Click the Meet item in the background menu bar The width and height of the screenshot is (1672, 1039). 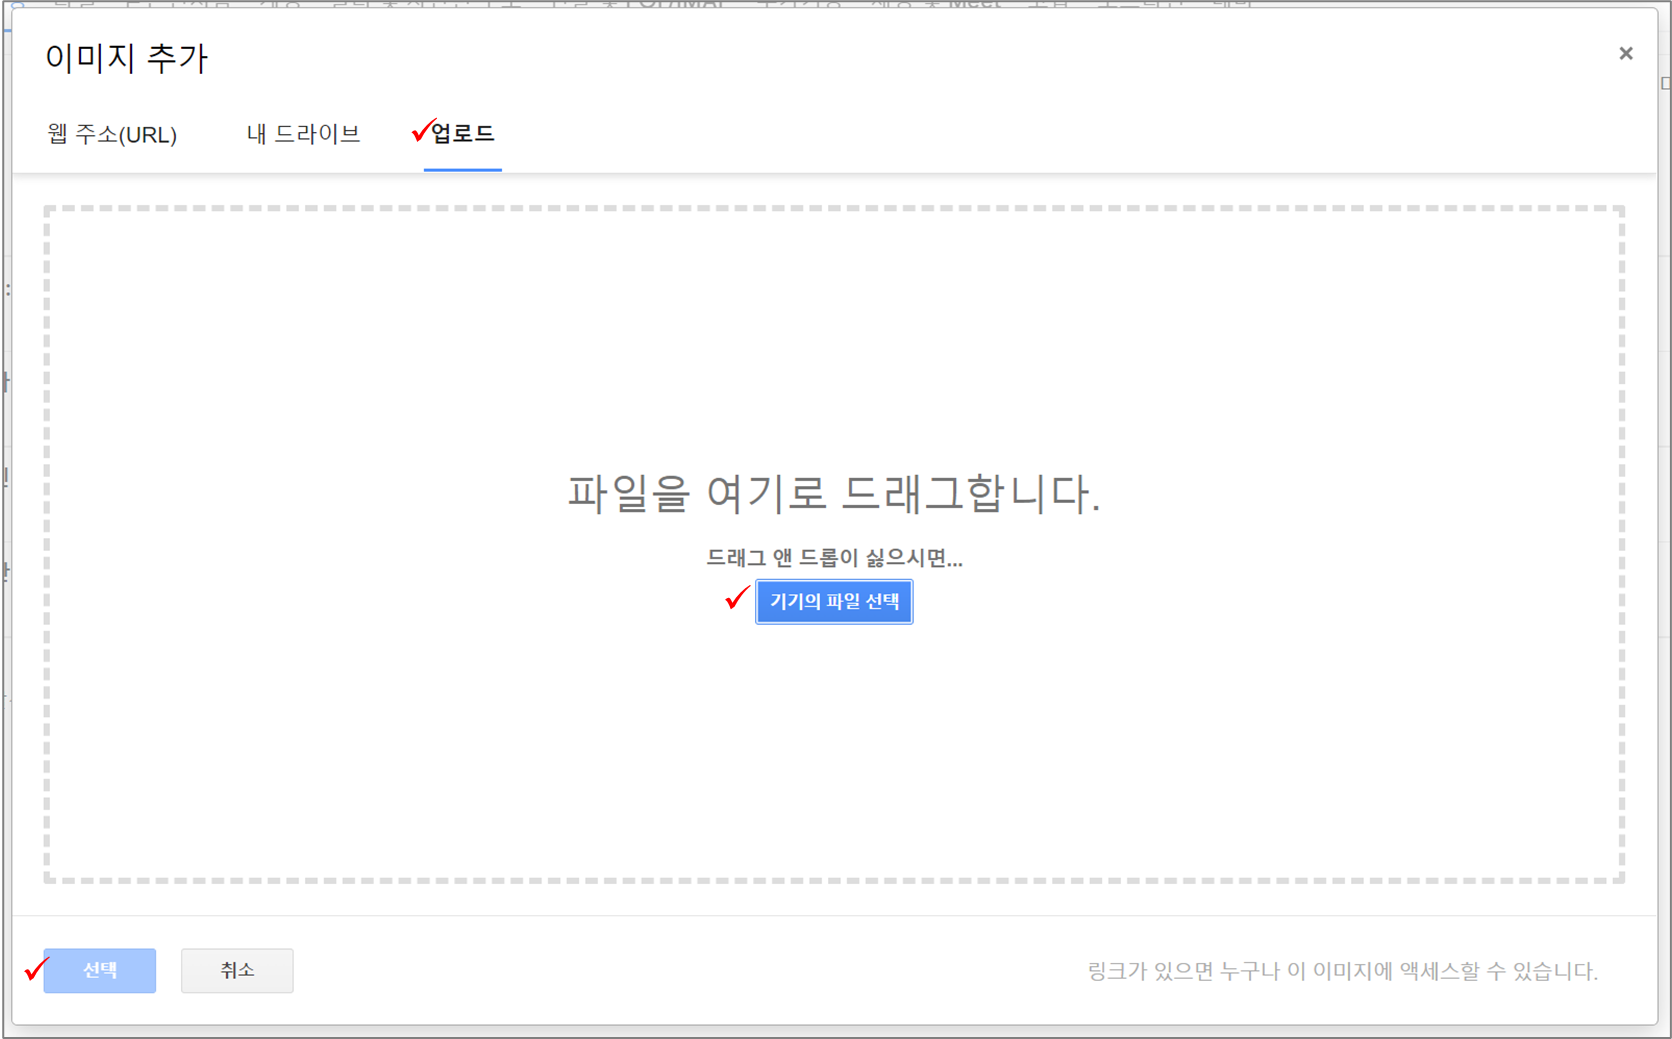pyautogui.click(x=974, y=4)
